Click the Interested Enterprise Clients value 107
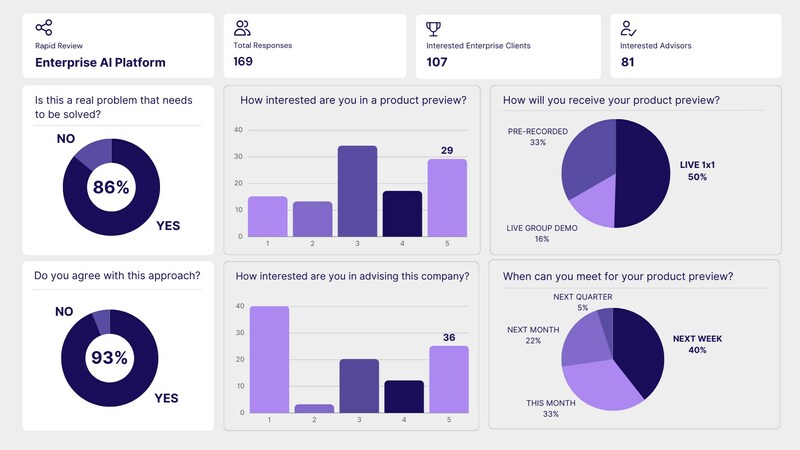This screenshot has width=800, height=450. coord(437,62)
